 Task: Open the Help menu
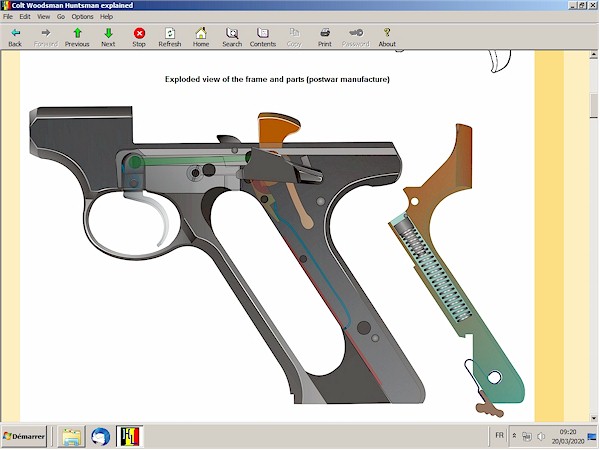[106, 16]
